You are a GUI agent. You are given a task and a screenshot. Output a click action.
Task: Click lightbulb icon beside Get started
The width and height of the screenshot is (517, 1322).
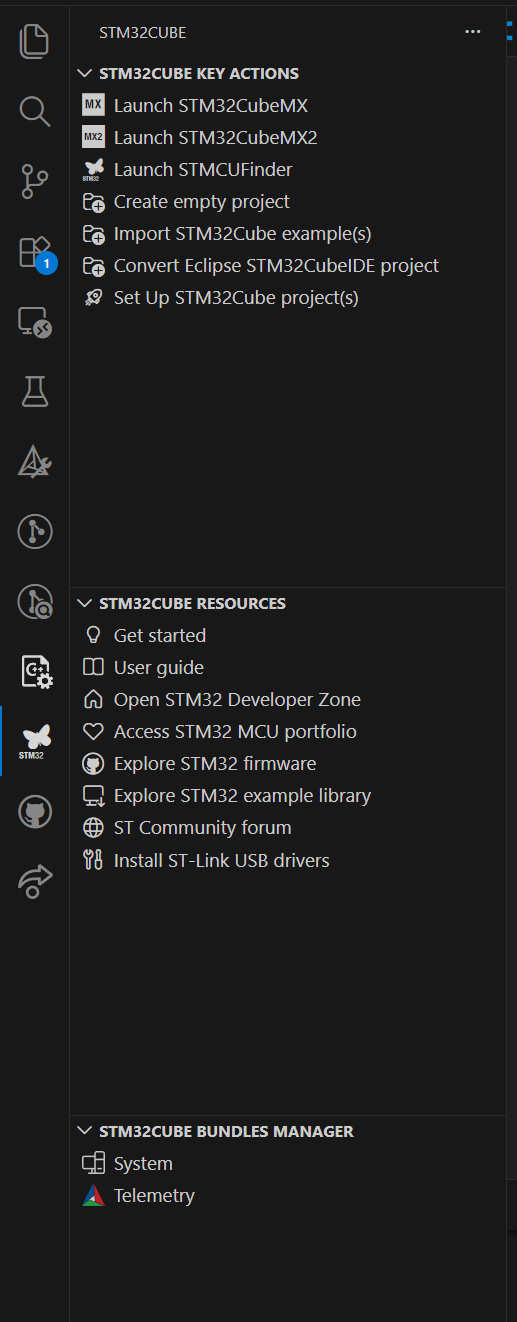pyautogui.click(x=93, y=635)
